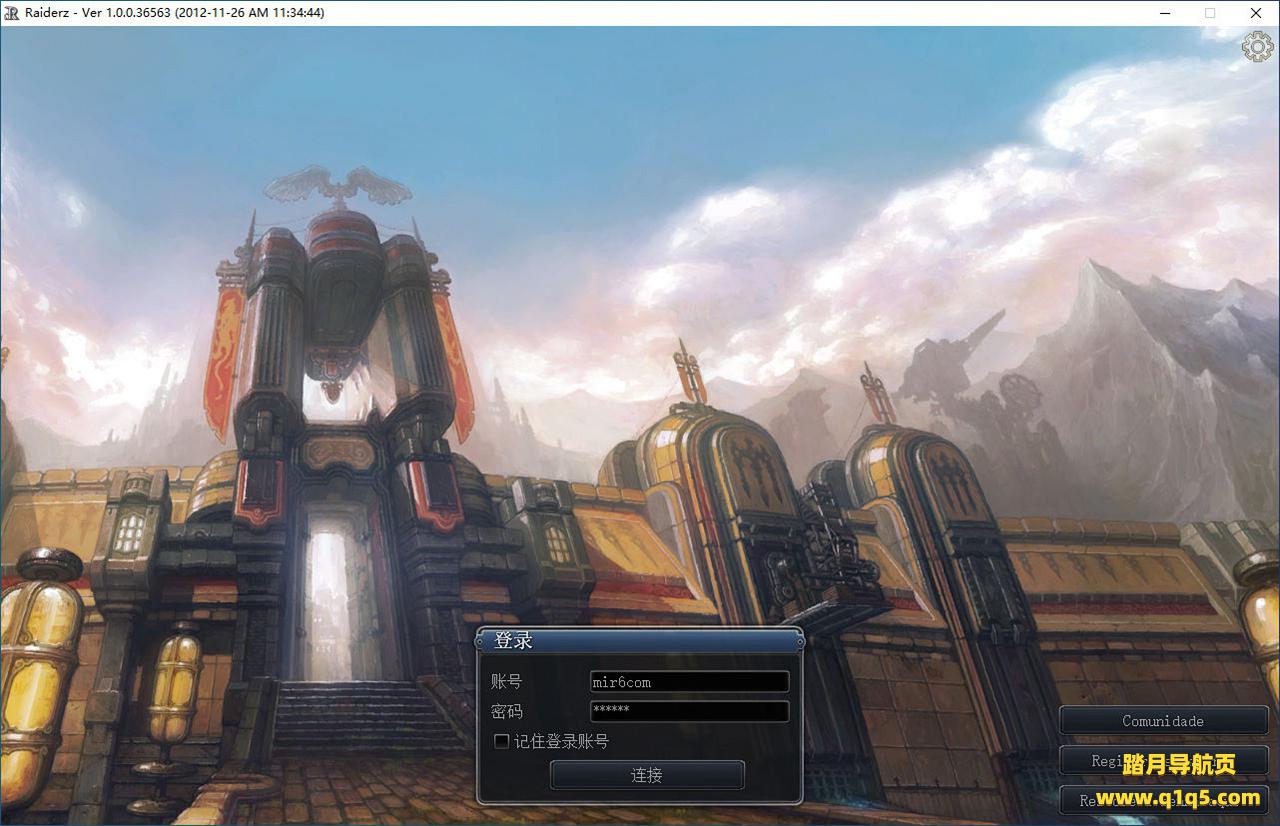
Task: Click into the 密码 password field
Action: point(689,711)
